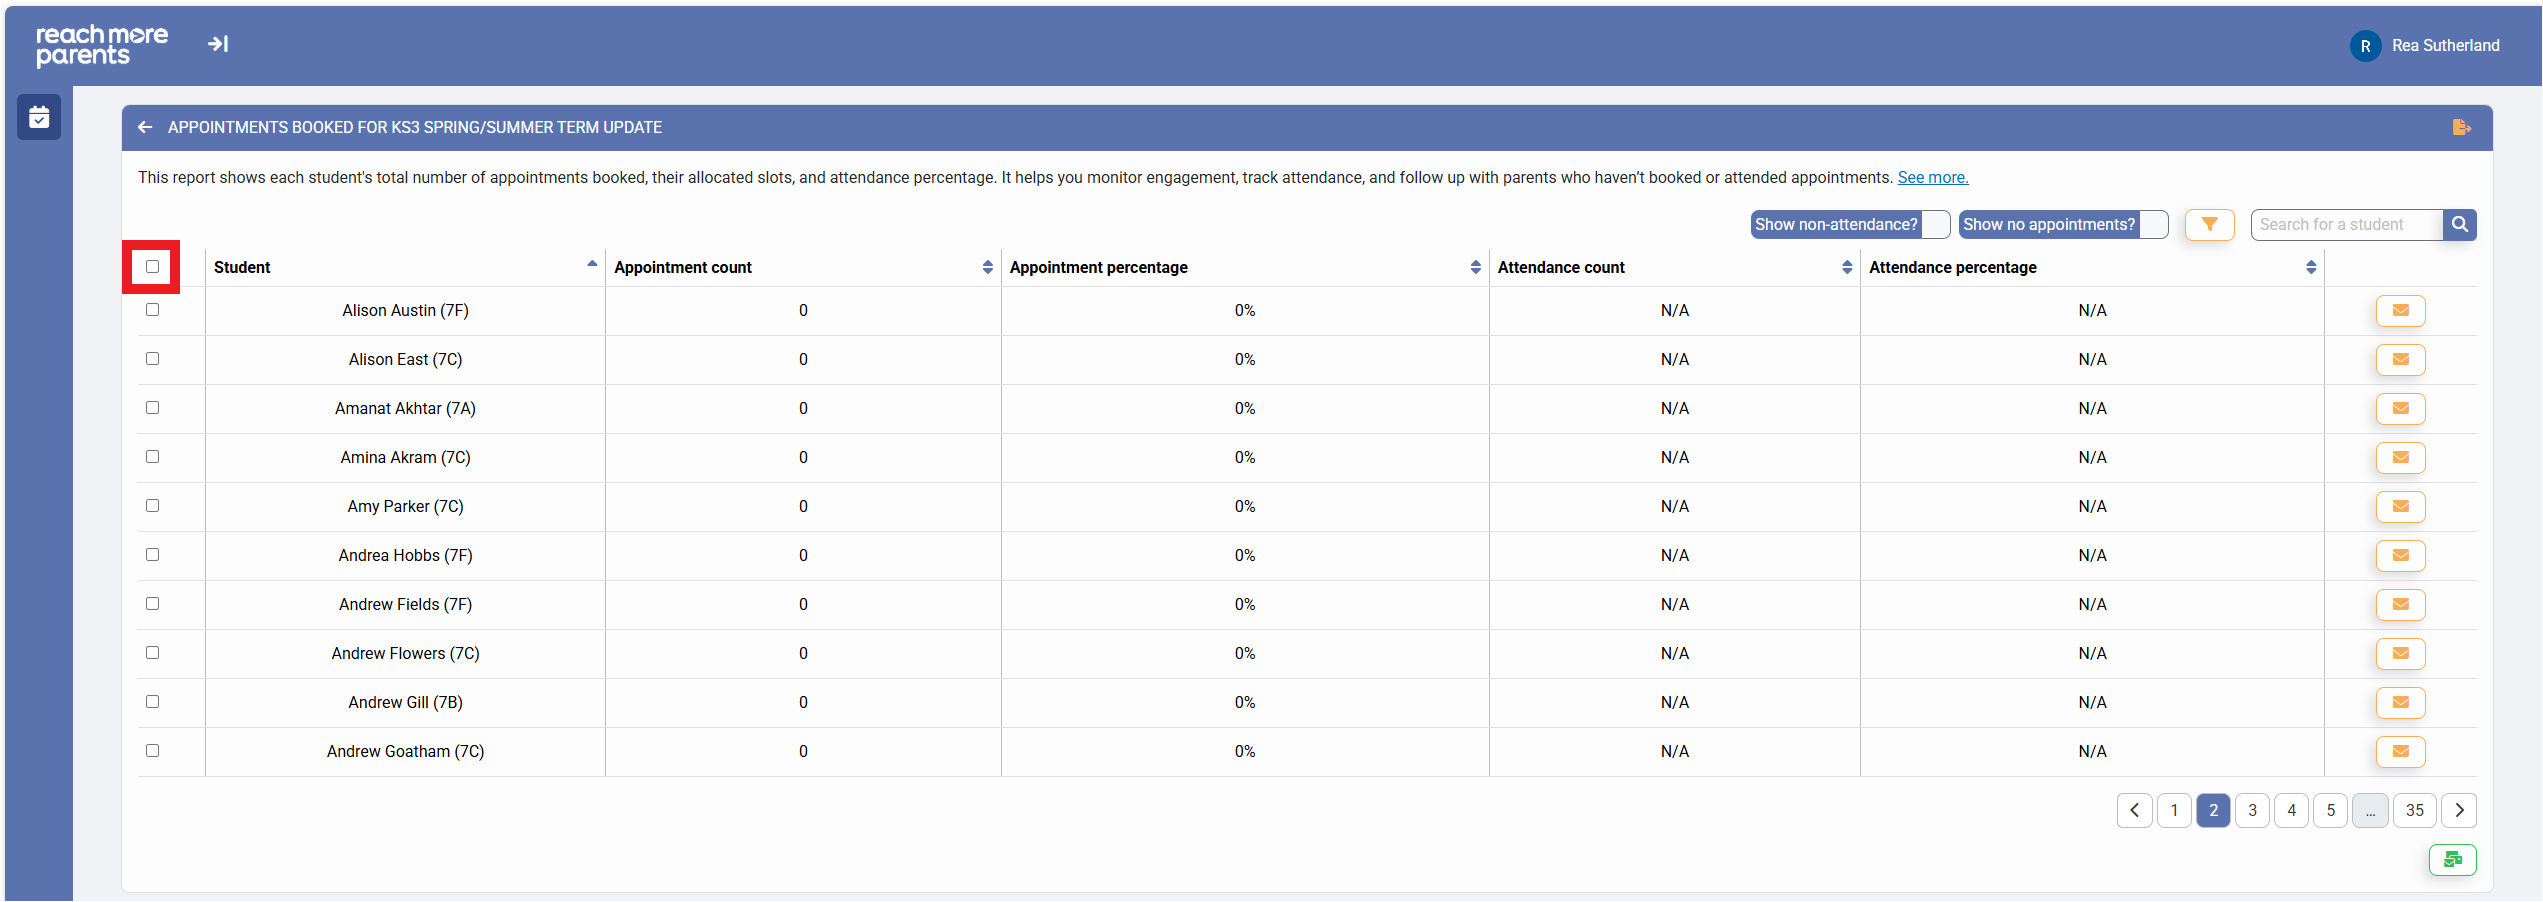Jump to page 35

2414,811
